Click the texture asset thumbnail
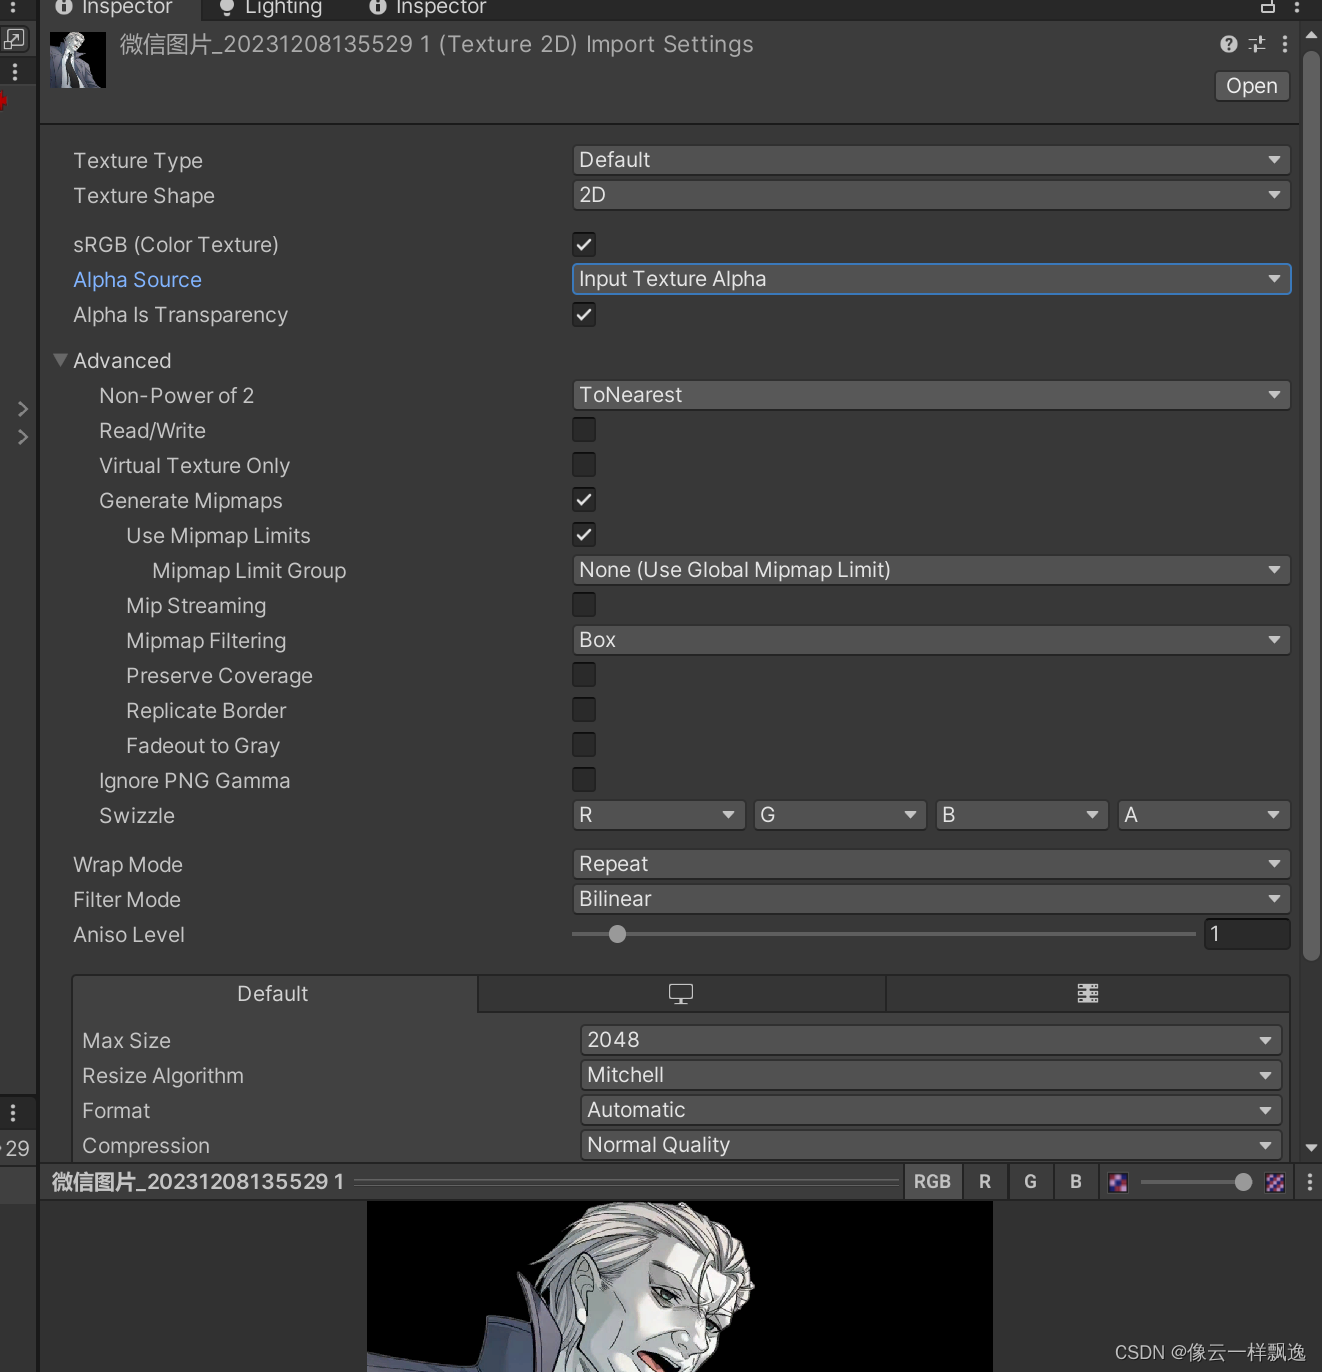The width and height of the screenshot is (1322, 1372). [78, 60]
